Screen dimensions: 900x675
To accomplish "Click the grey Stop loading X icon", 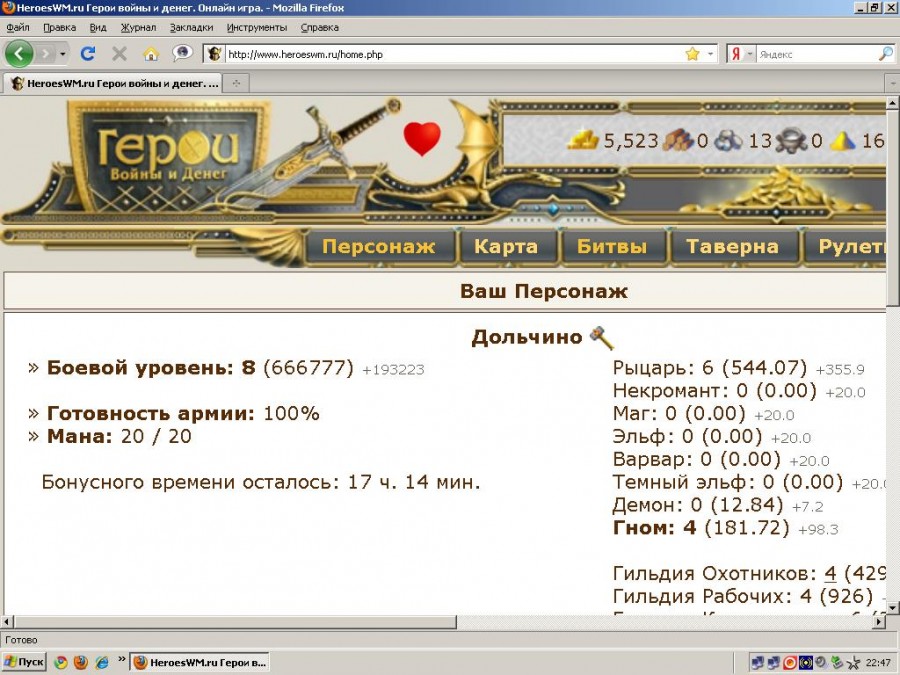I will [x=119, y=54].
